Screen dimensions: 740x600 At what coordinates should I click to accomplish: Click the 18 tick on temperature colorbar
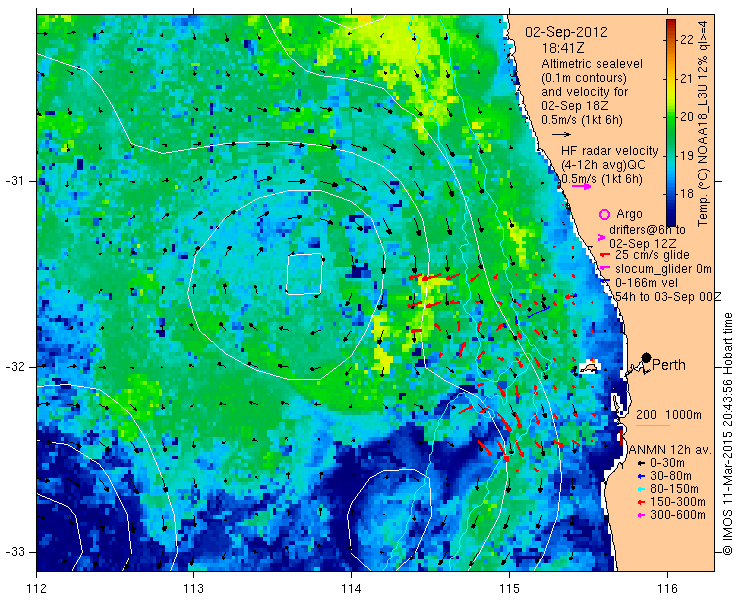pos(687,194)
